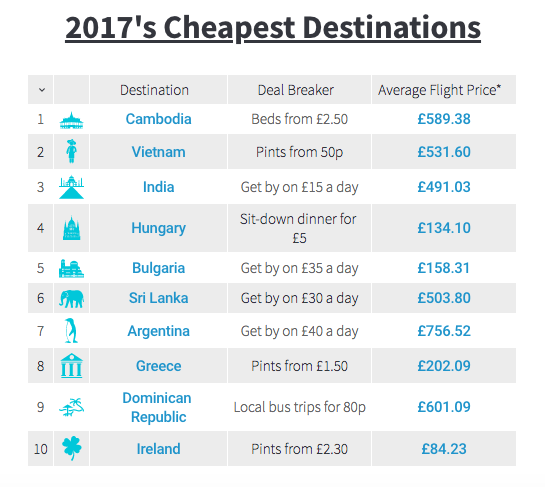This screenshot has height=487, width=545.
Task: Click the Argentina penguin icon
Action: click(71, 330)
